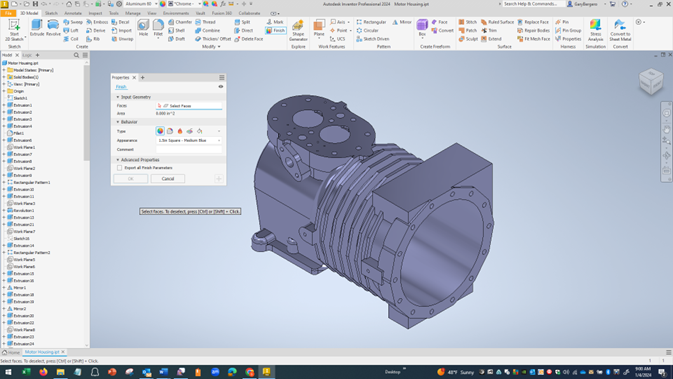The height and width of the screenshot is (379, 673).
Task: Switch to the Manage ribbon tab
Action: (x=133, y=13)
